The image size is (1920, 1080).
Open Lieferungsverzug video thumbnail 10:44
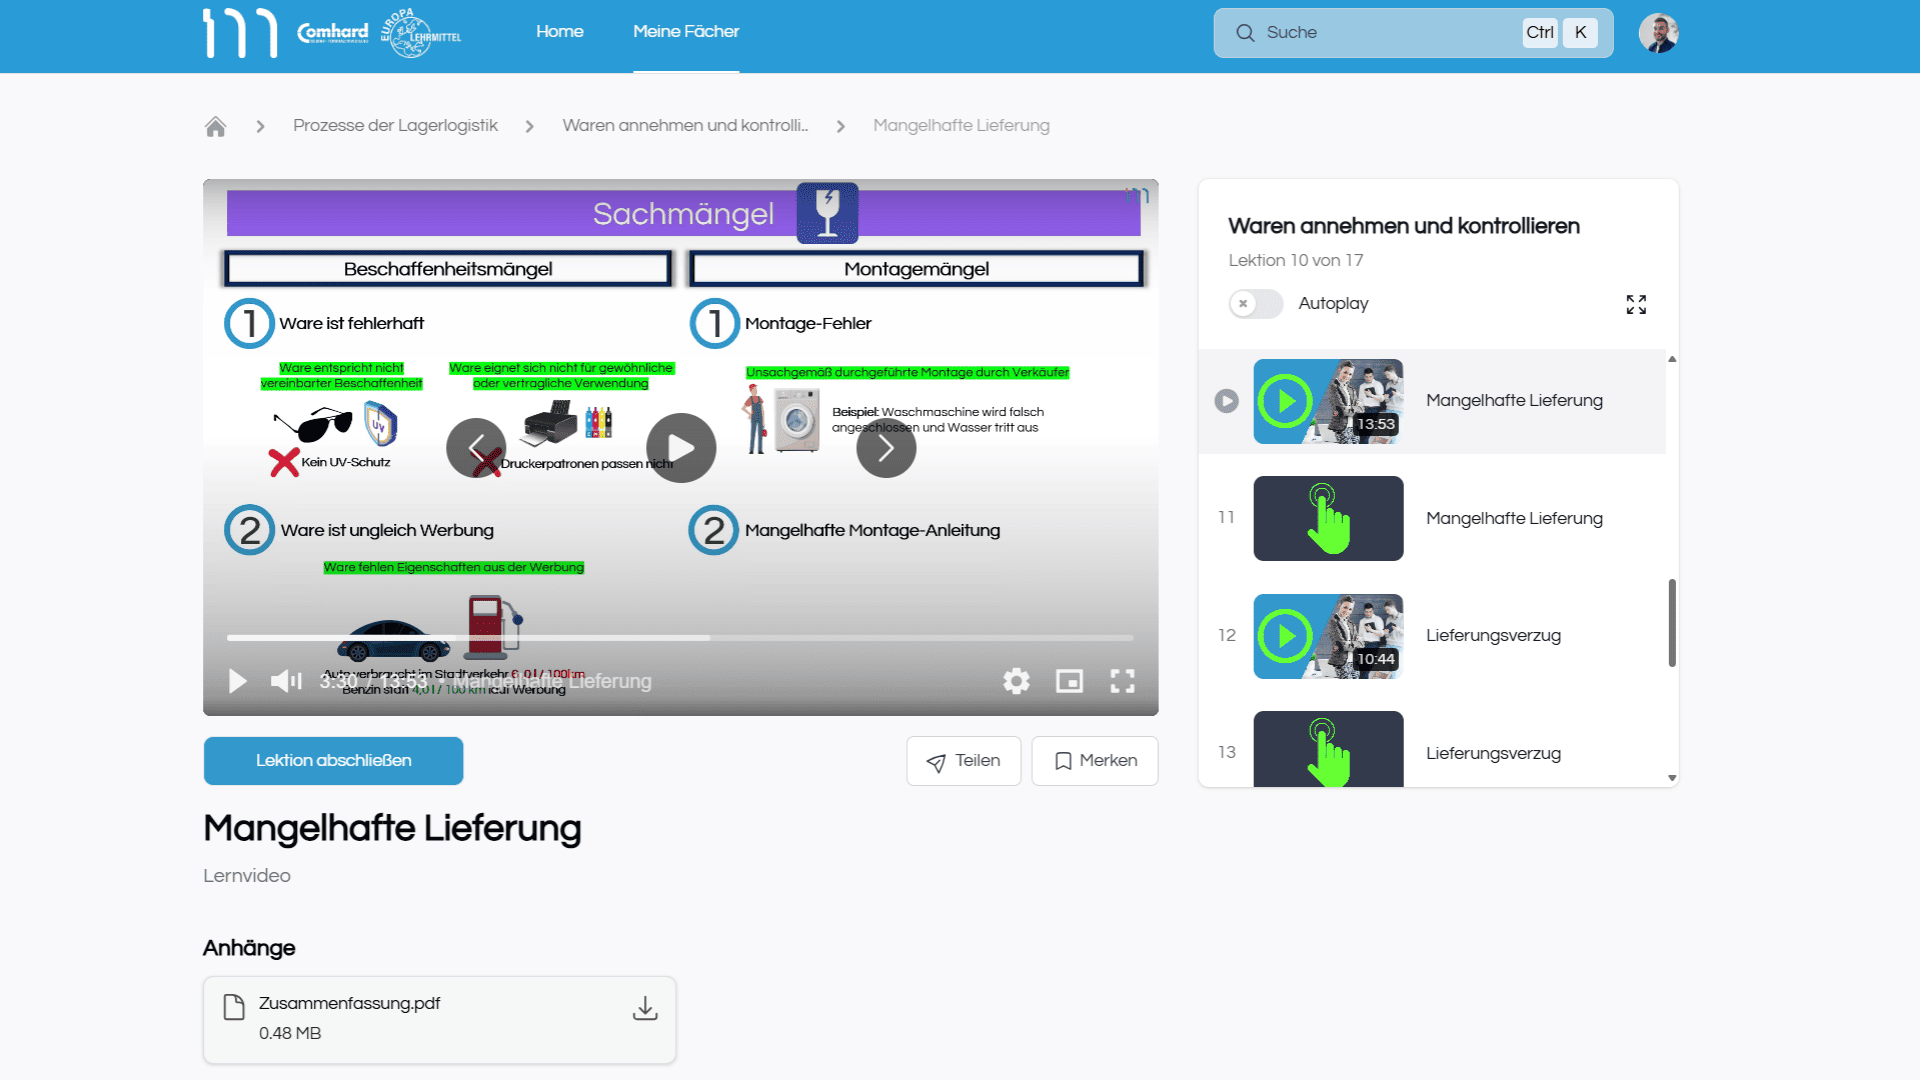click(x=1328, y=636)
